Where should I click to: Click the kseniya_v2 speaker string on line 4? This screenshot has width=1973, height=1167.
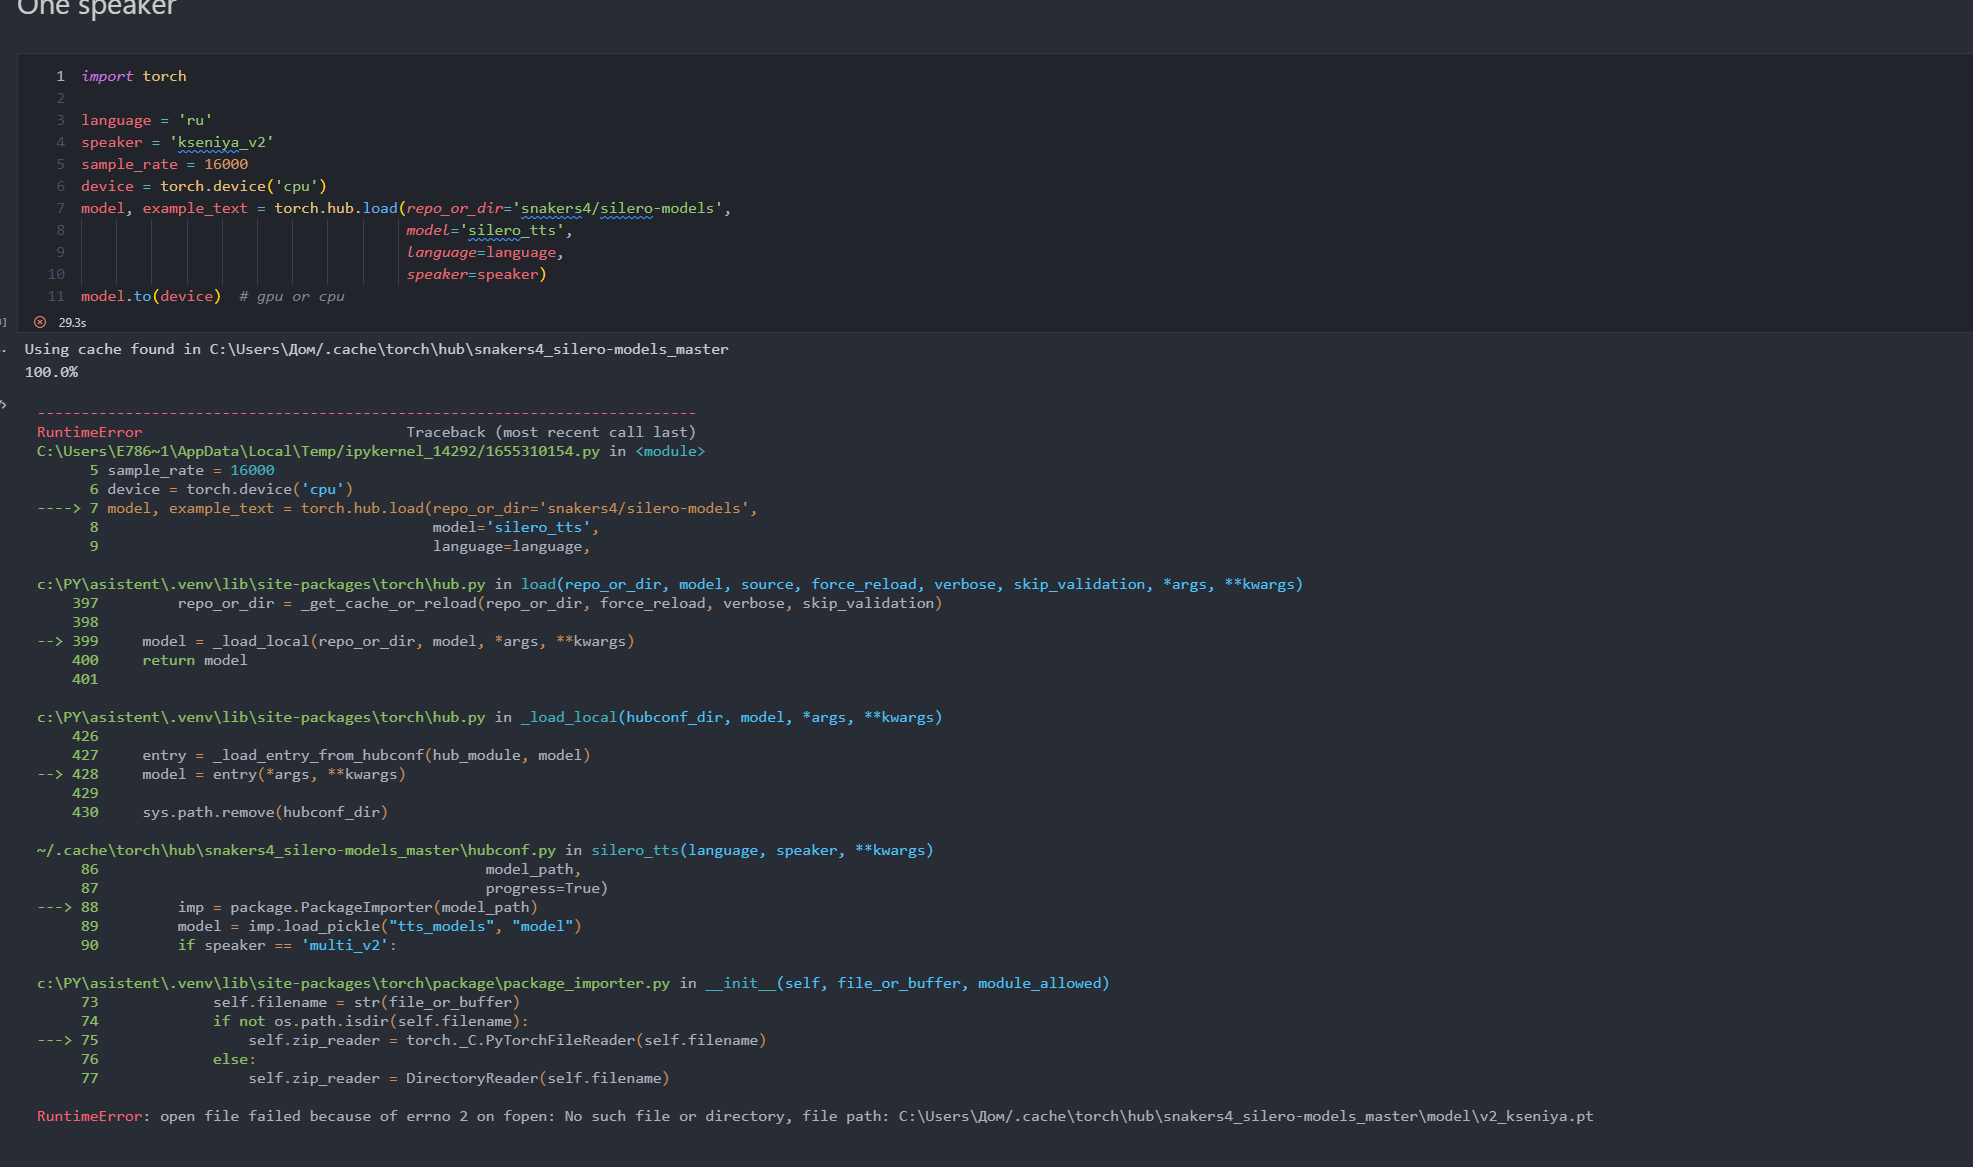coord(222,142)
